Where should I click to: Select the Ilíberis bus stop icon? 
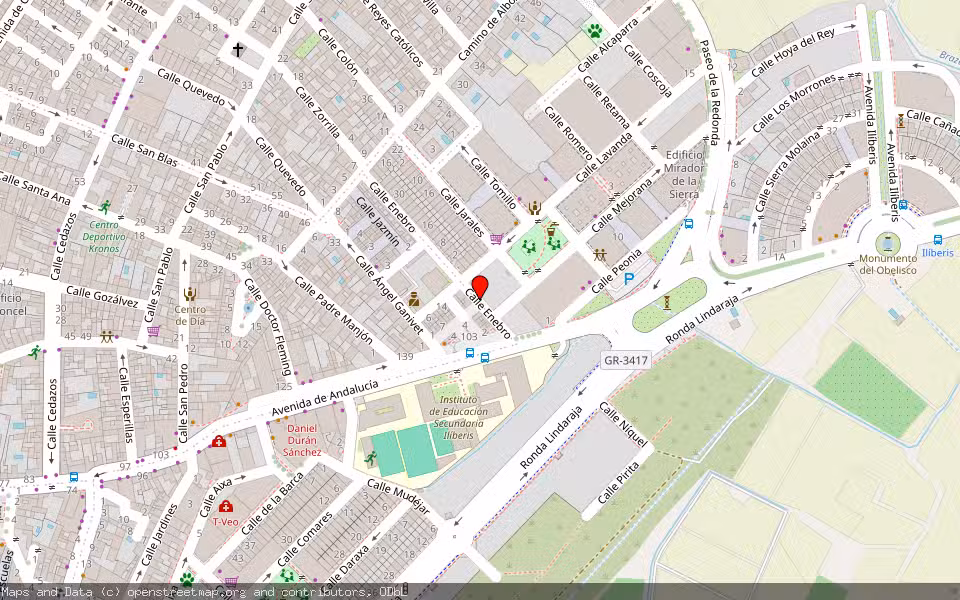tap(938, 240)
